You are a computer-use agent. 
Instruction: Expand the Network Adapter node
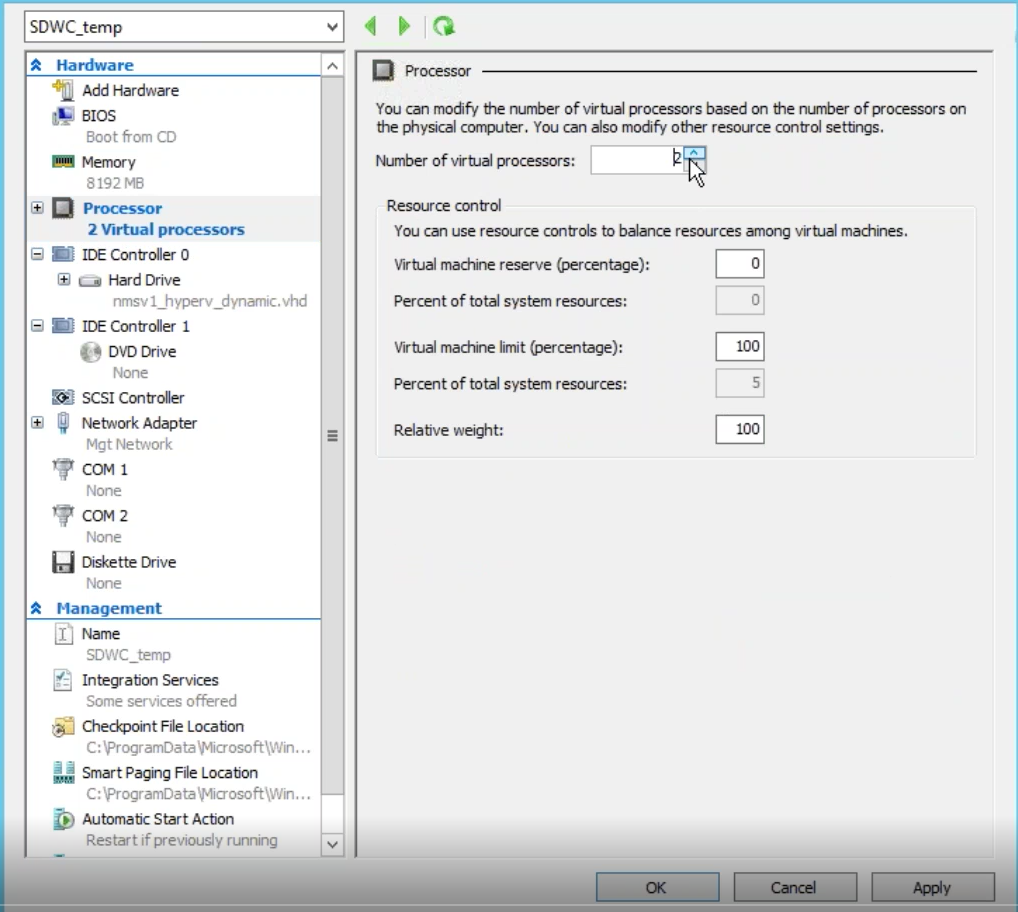(38, 423)
